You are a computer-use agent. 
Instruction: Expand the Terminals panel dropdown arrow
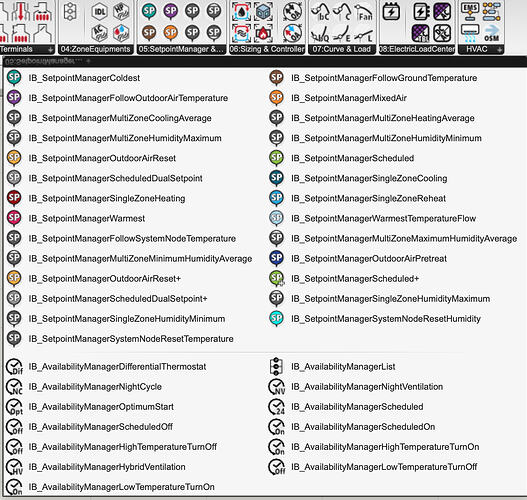51,50
